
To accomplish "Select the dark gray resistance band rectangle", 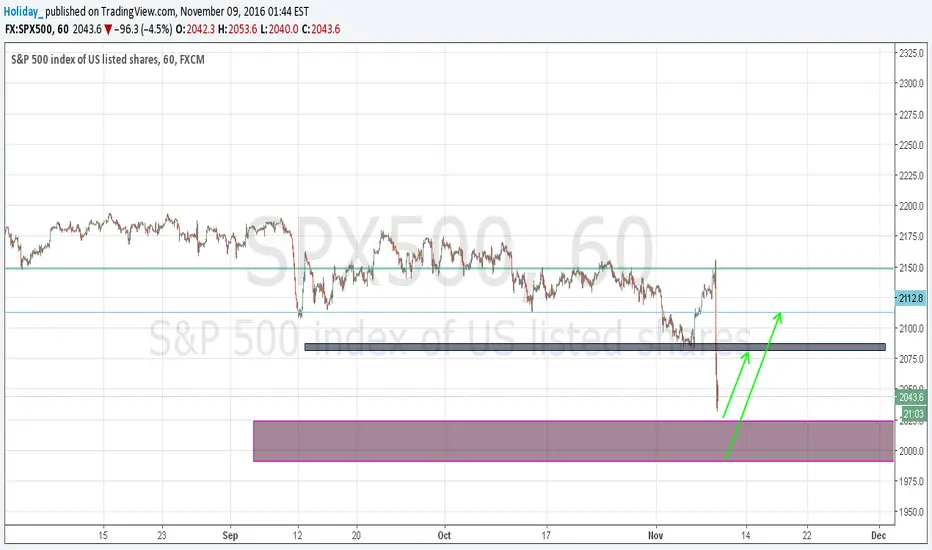I will tap(595, 347).
